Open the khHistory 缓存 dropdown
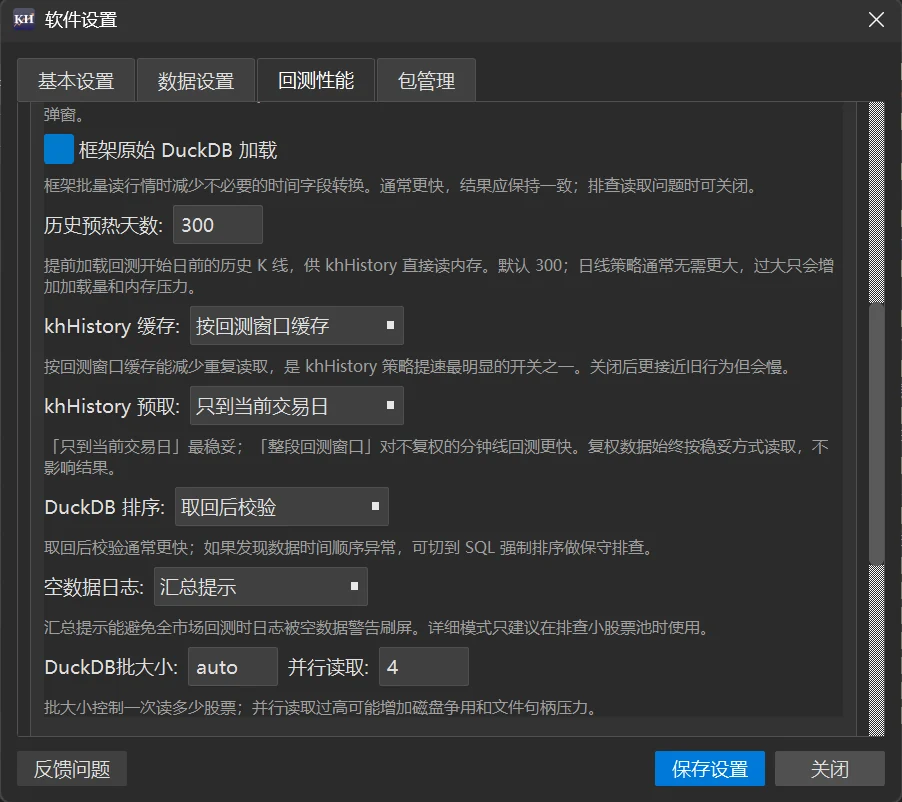Viewport: 902px width, 802px height. coord(296,326)
